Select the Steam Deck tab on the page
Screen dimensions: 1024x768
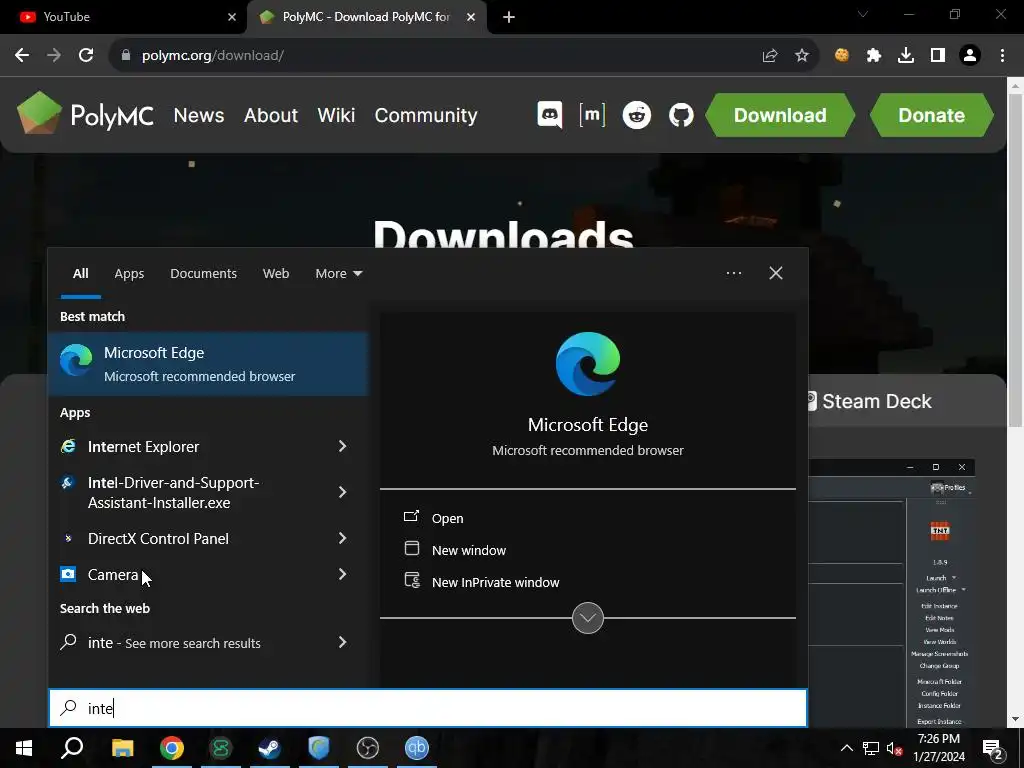point(869,401)
